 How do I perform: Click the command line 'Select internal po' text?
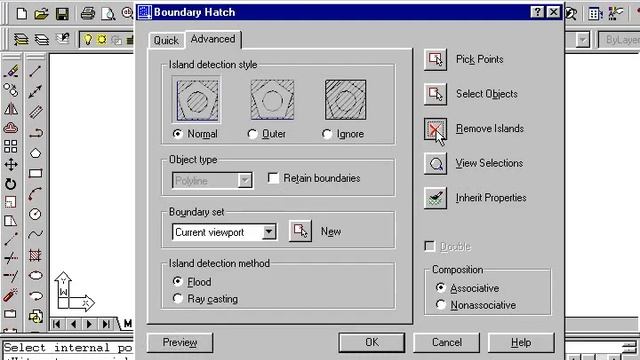pyautogui.click(x=68, y=348)
